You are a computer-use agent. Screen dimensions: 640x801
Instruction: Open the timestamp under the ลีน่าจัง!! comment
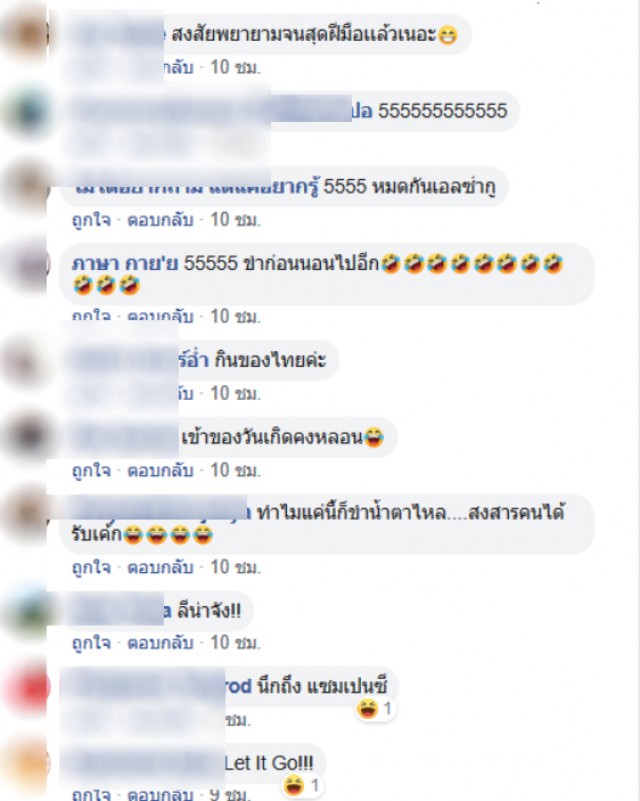click(x=235, y=643)
